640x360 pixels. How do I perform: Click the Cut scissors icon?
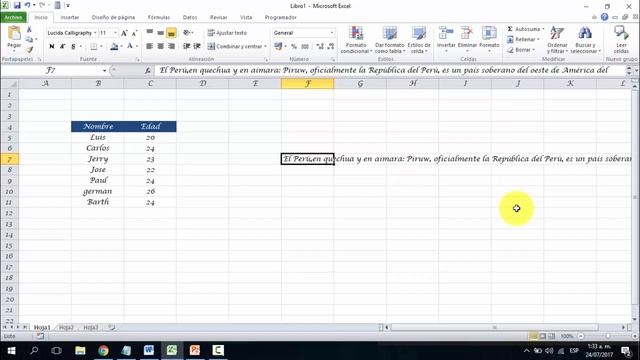click(29, 29)
